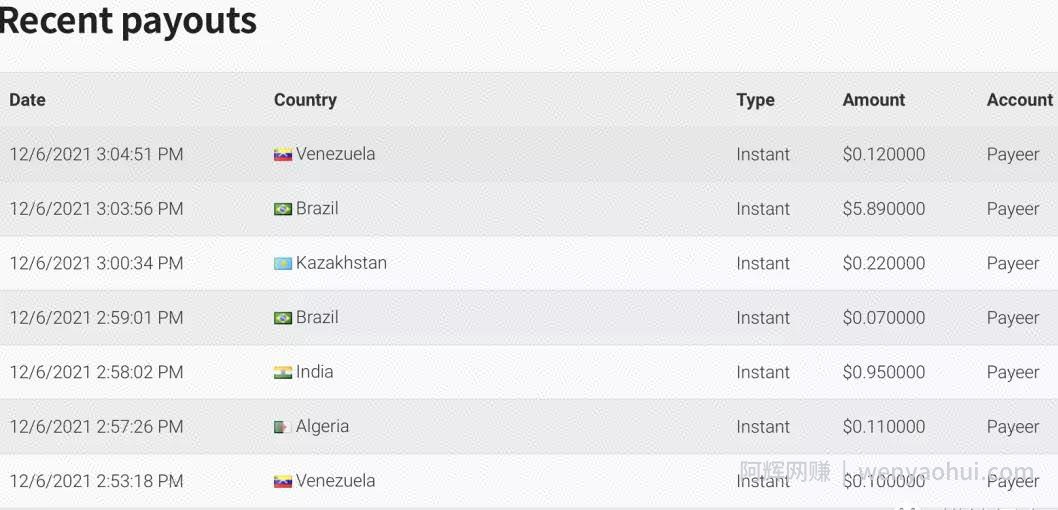Click the Brazil flag in 3:03:56 PM row
The image size is (1058, 510).
283,209
